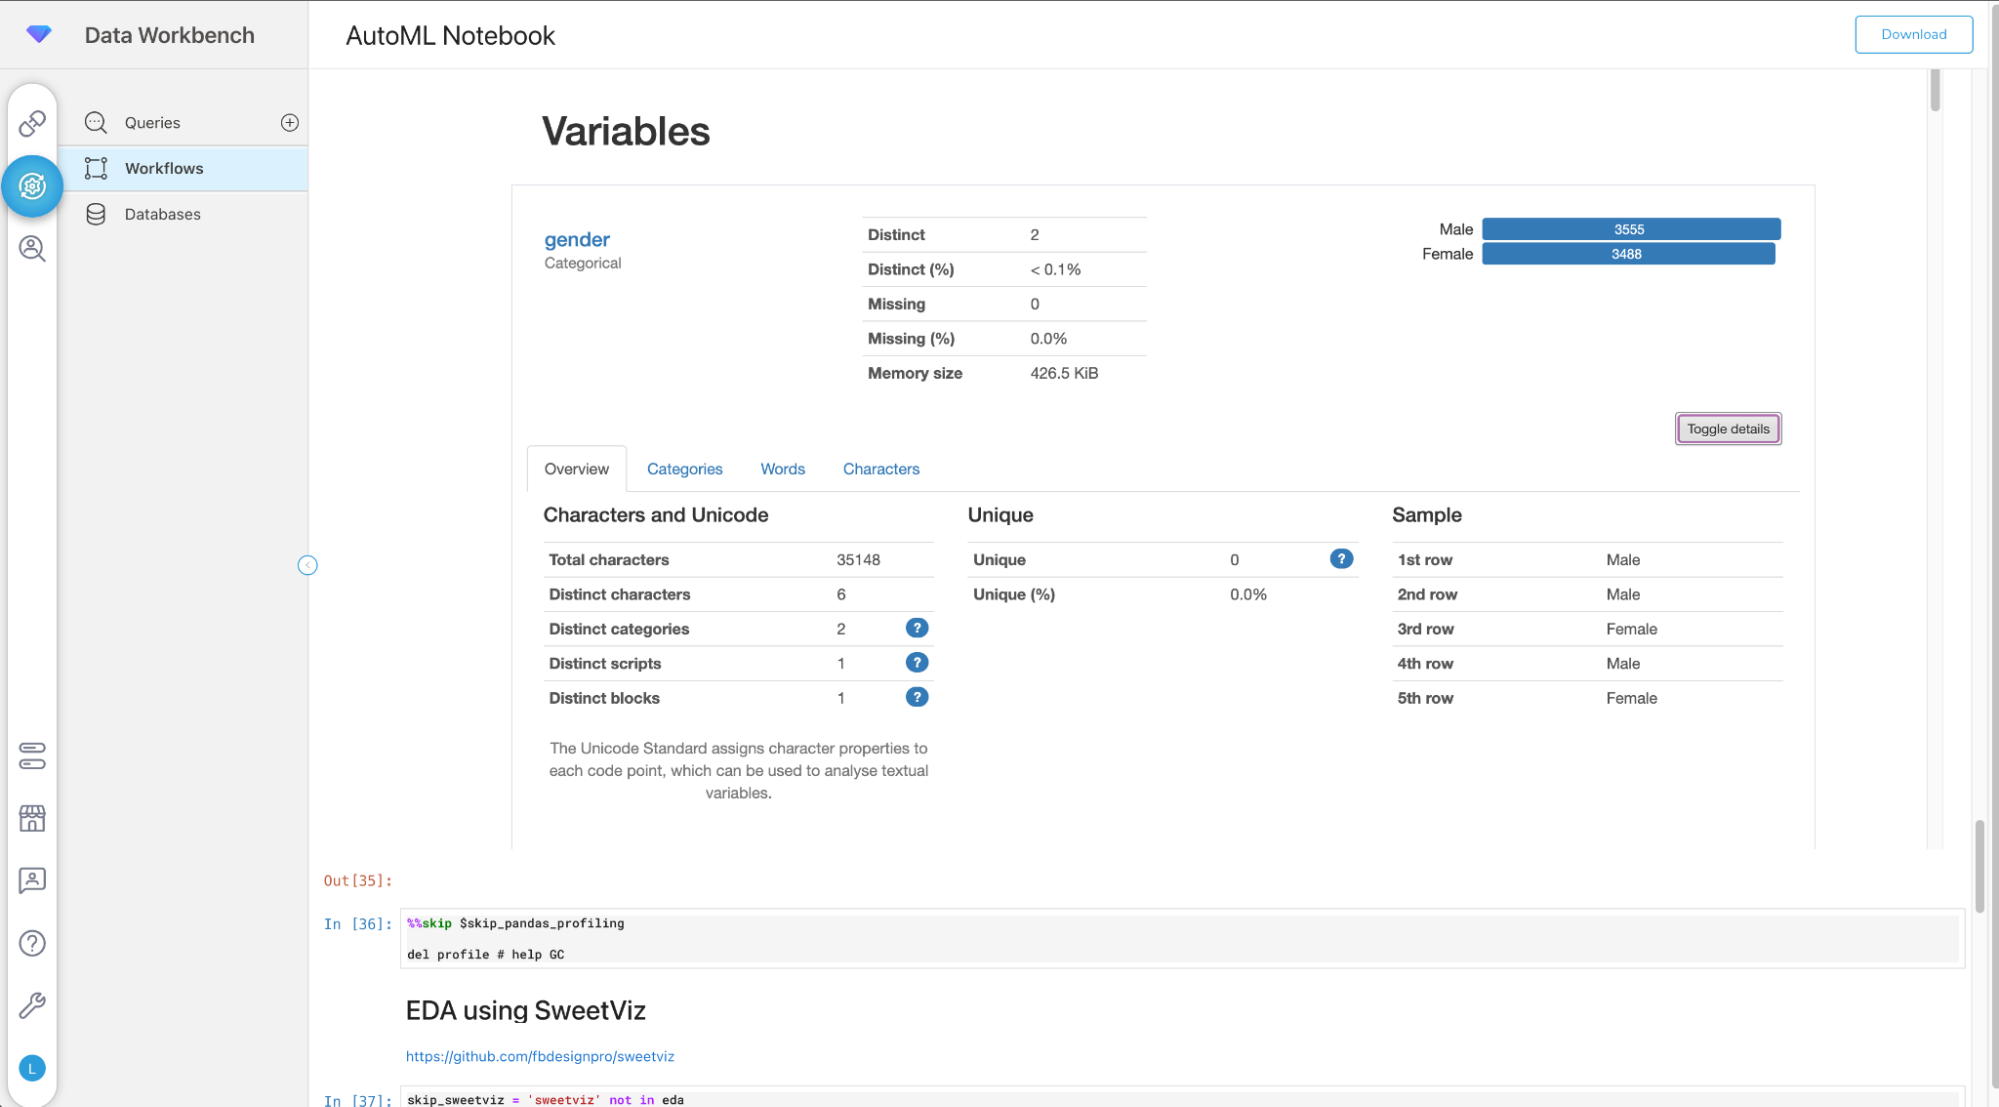Select the highlighted Data Workbench gear icon
Screen dimensions: 1999x1107
(32, 186)
